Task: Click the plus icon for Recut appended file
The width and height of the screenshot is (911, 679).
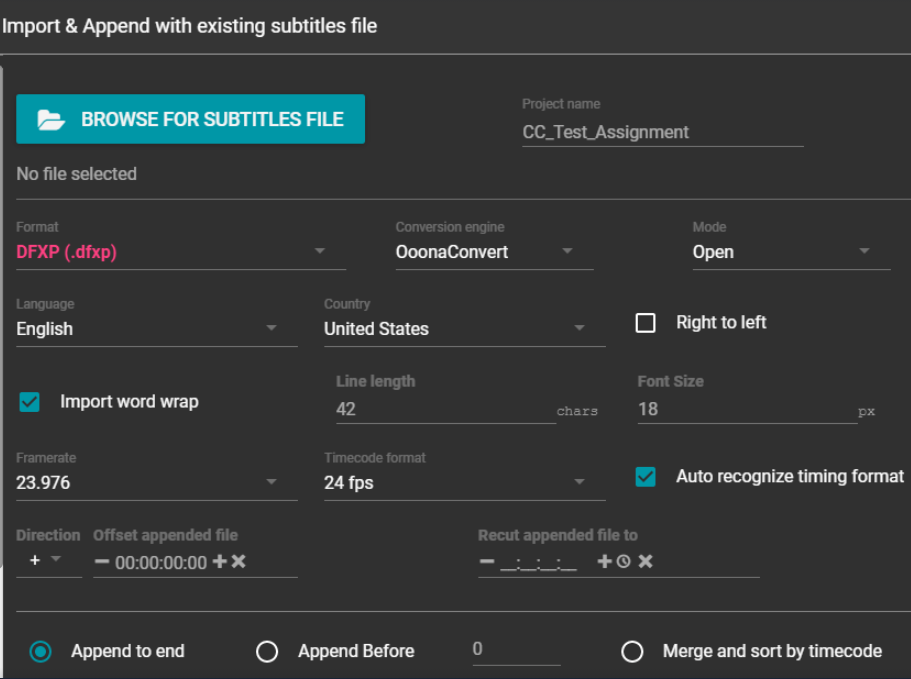Action: point(604,562)
